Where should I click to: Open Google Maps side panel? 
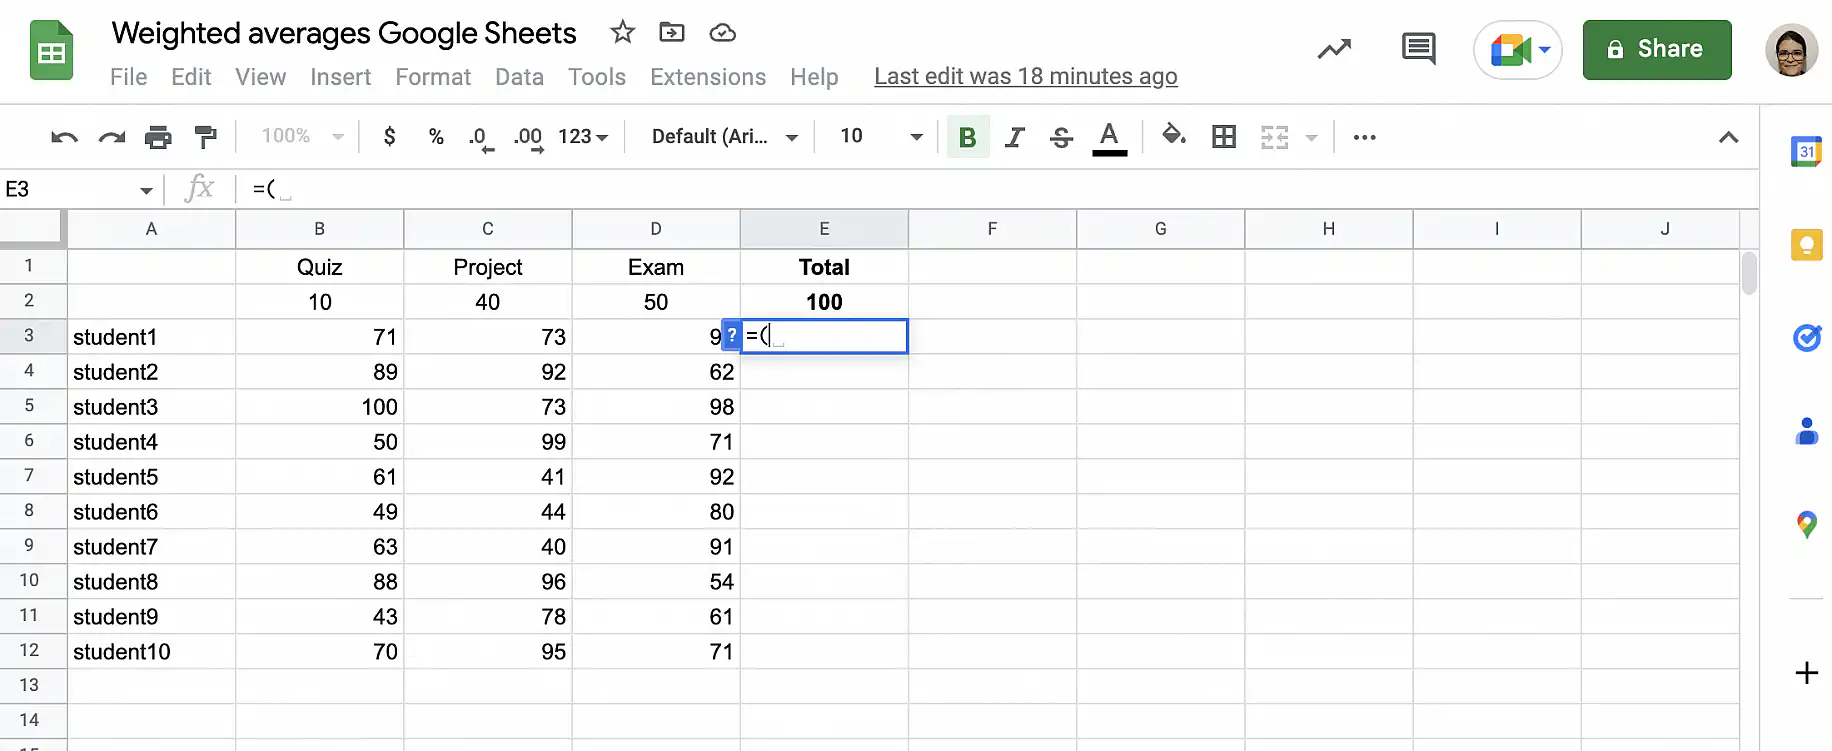[1806, 524]
